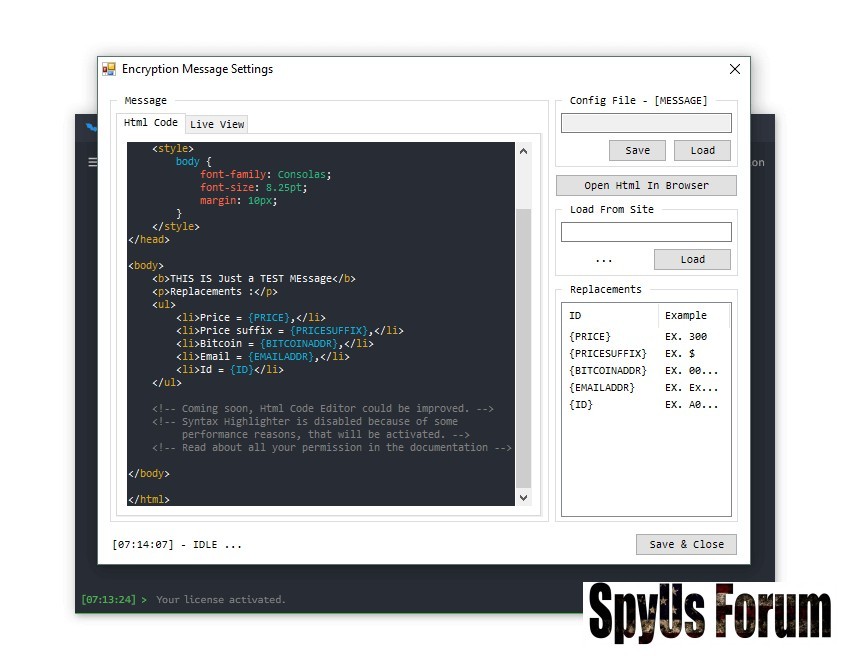Viewport: 847px width, 656px height.
Task: Click the scroll up arrow in code editor
Action: [x=523, y=152]
